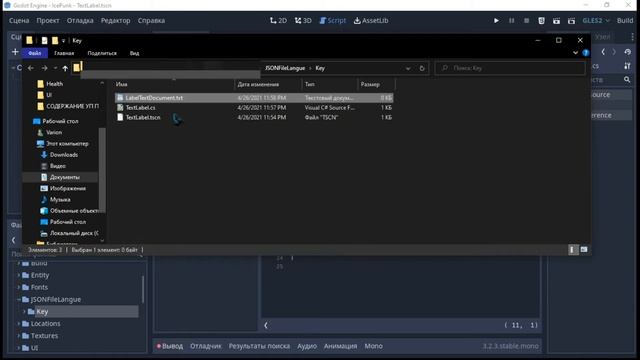Open the Редактор menu in Godot
Screen dimensions: 640x360
coord(116,20)
